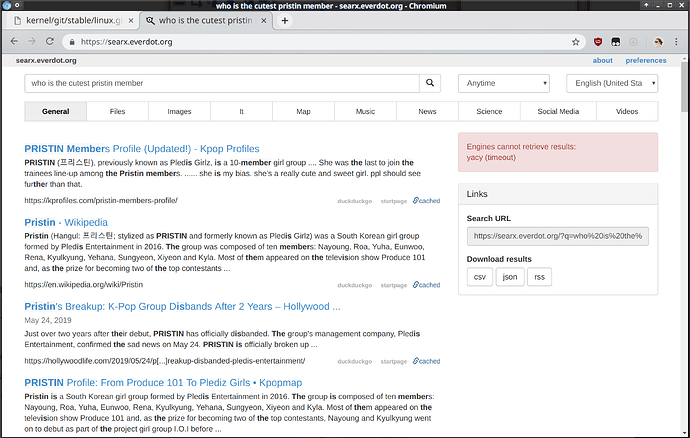Screen dimensions: 690x438
Task: Select the It search category
Action: (242, 111)
